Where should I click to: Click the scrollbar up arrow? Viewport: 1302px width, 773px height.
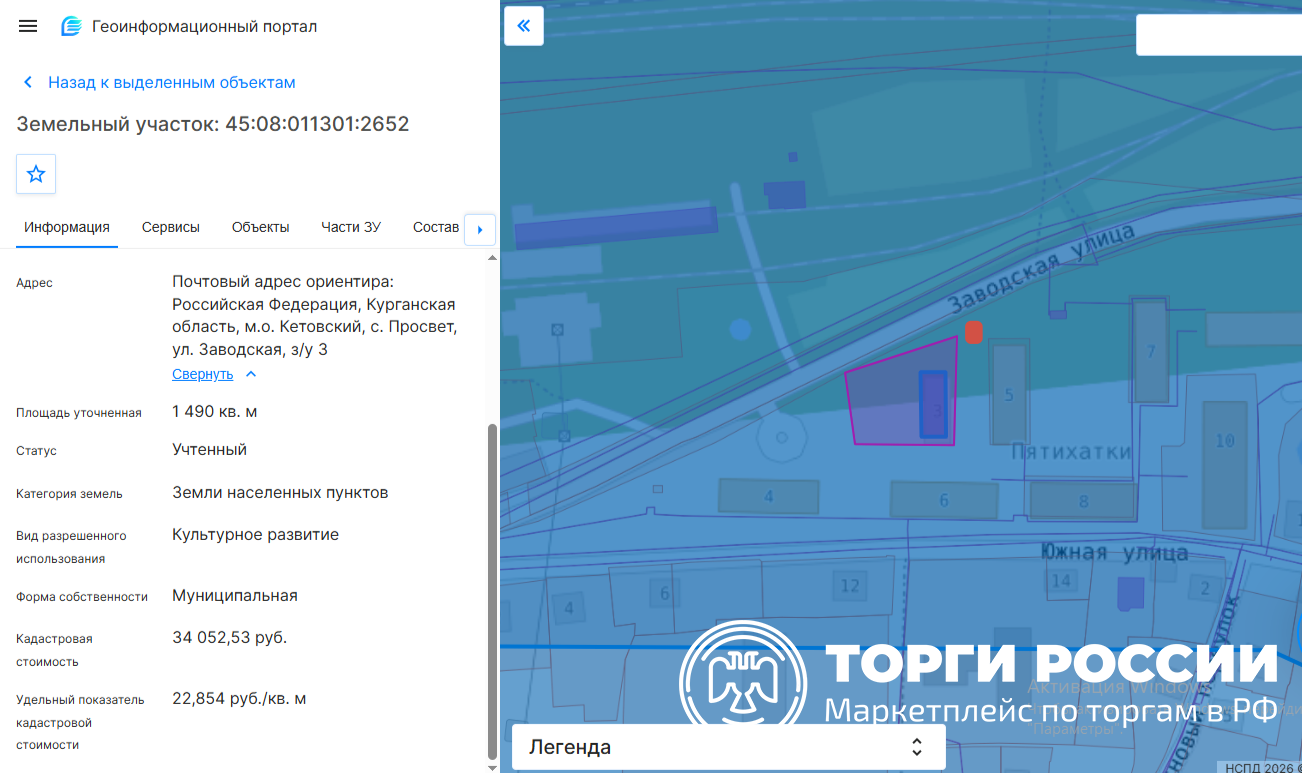[491, 257]
